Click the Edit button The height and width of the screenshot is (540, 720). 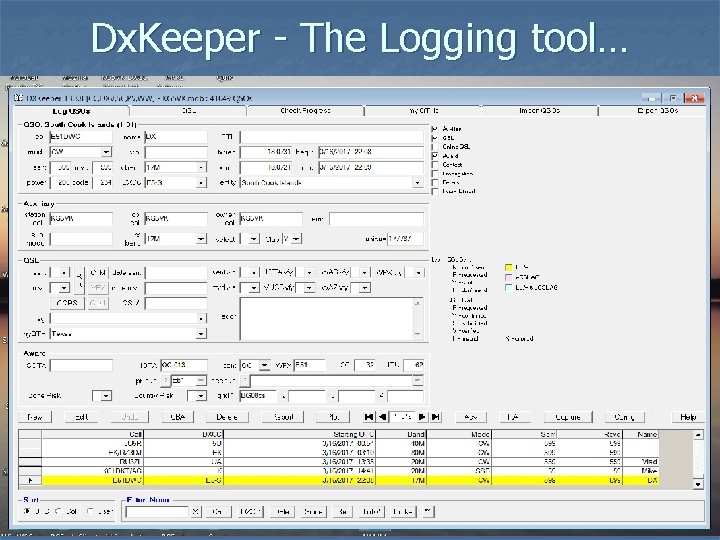[x=82, y=417]
